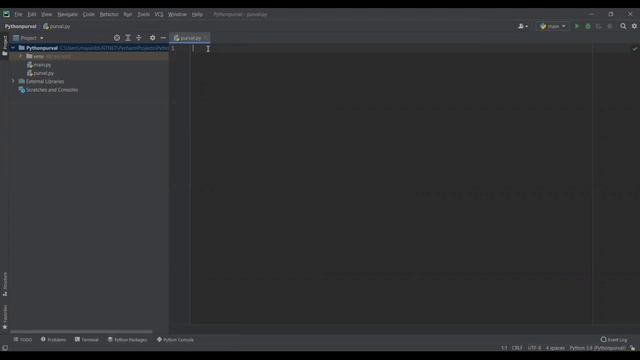640x360 pixels.
Task: Click Expand All icon in Project panel
Action: (x=128, y=38)
